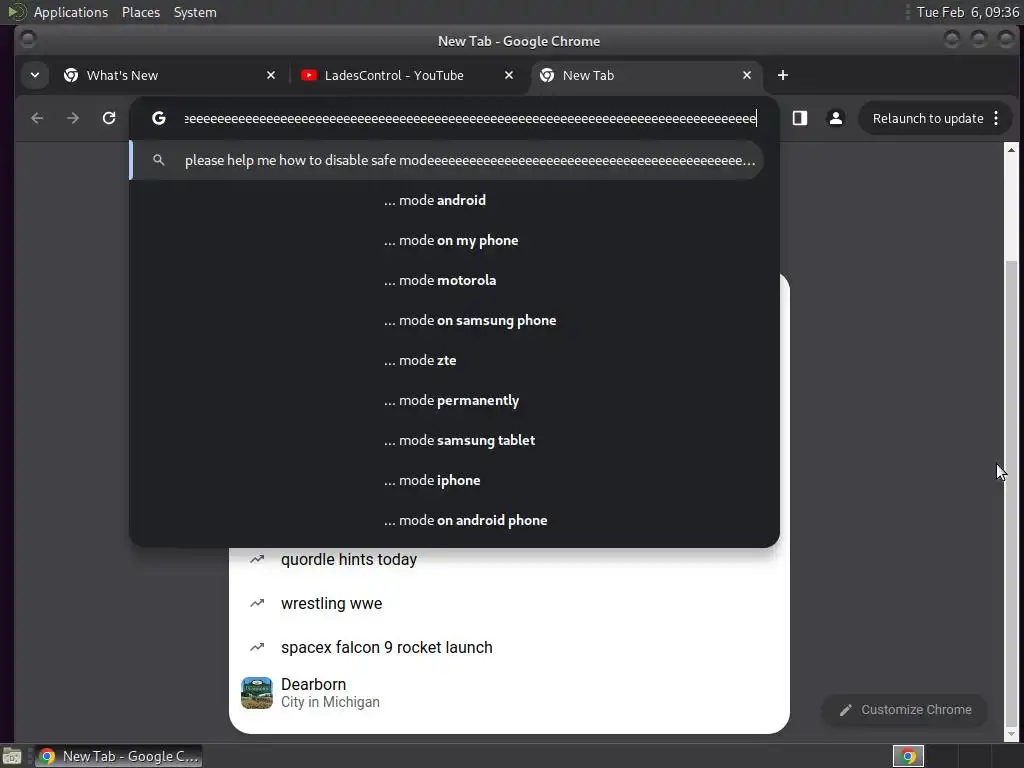The height and width of the screenshot is (768, 1024).
Task: Click the Google G icon in the address bar
Action: tap(159, 118)
